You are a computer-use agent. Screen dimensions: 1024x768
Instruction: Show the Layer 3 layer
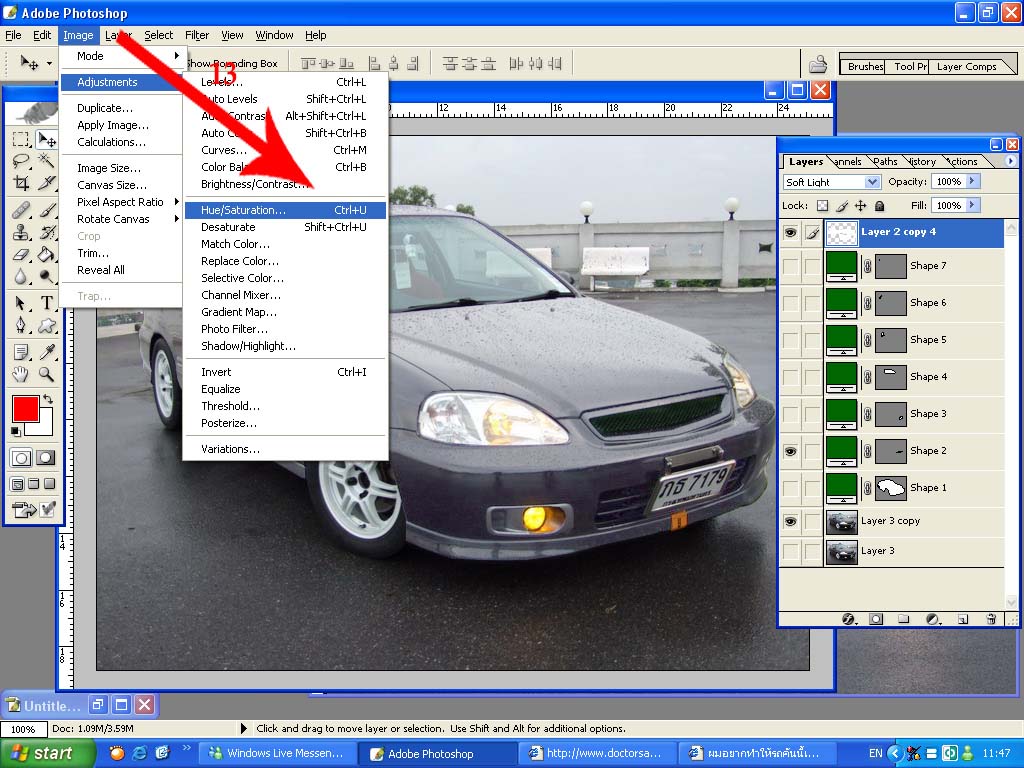click(x=790, y=551)
